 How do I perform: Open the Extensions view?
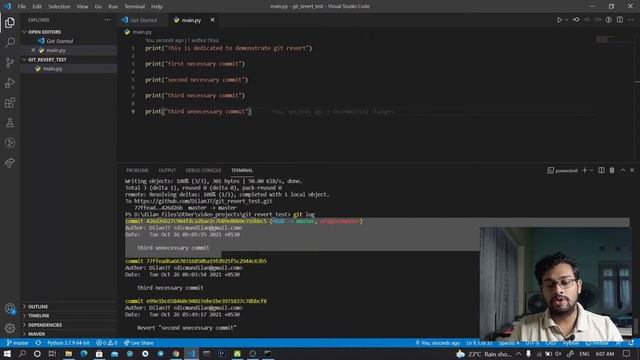tap(10, 102)
